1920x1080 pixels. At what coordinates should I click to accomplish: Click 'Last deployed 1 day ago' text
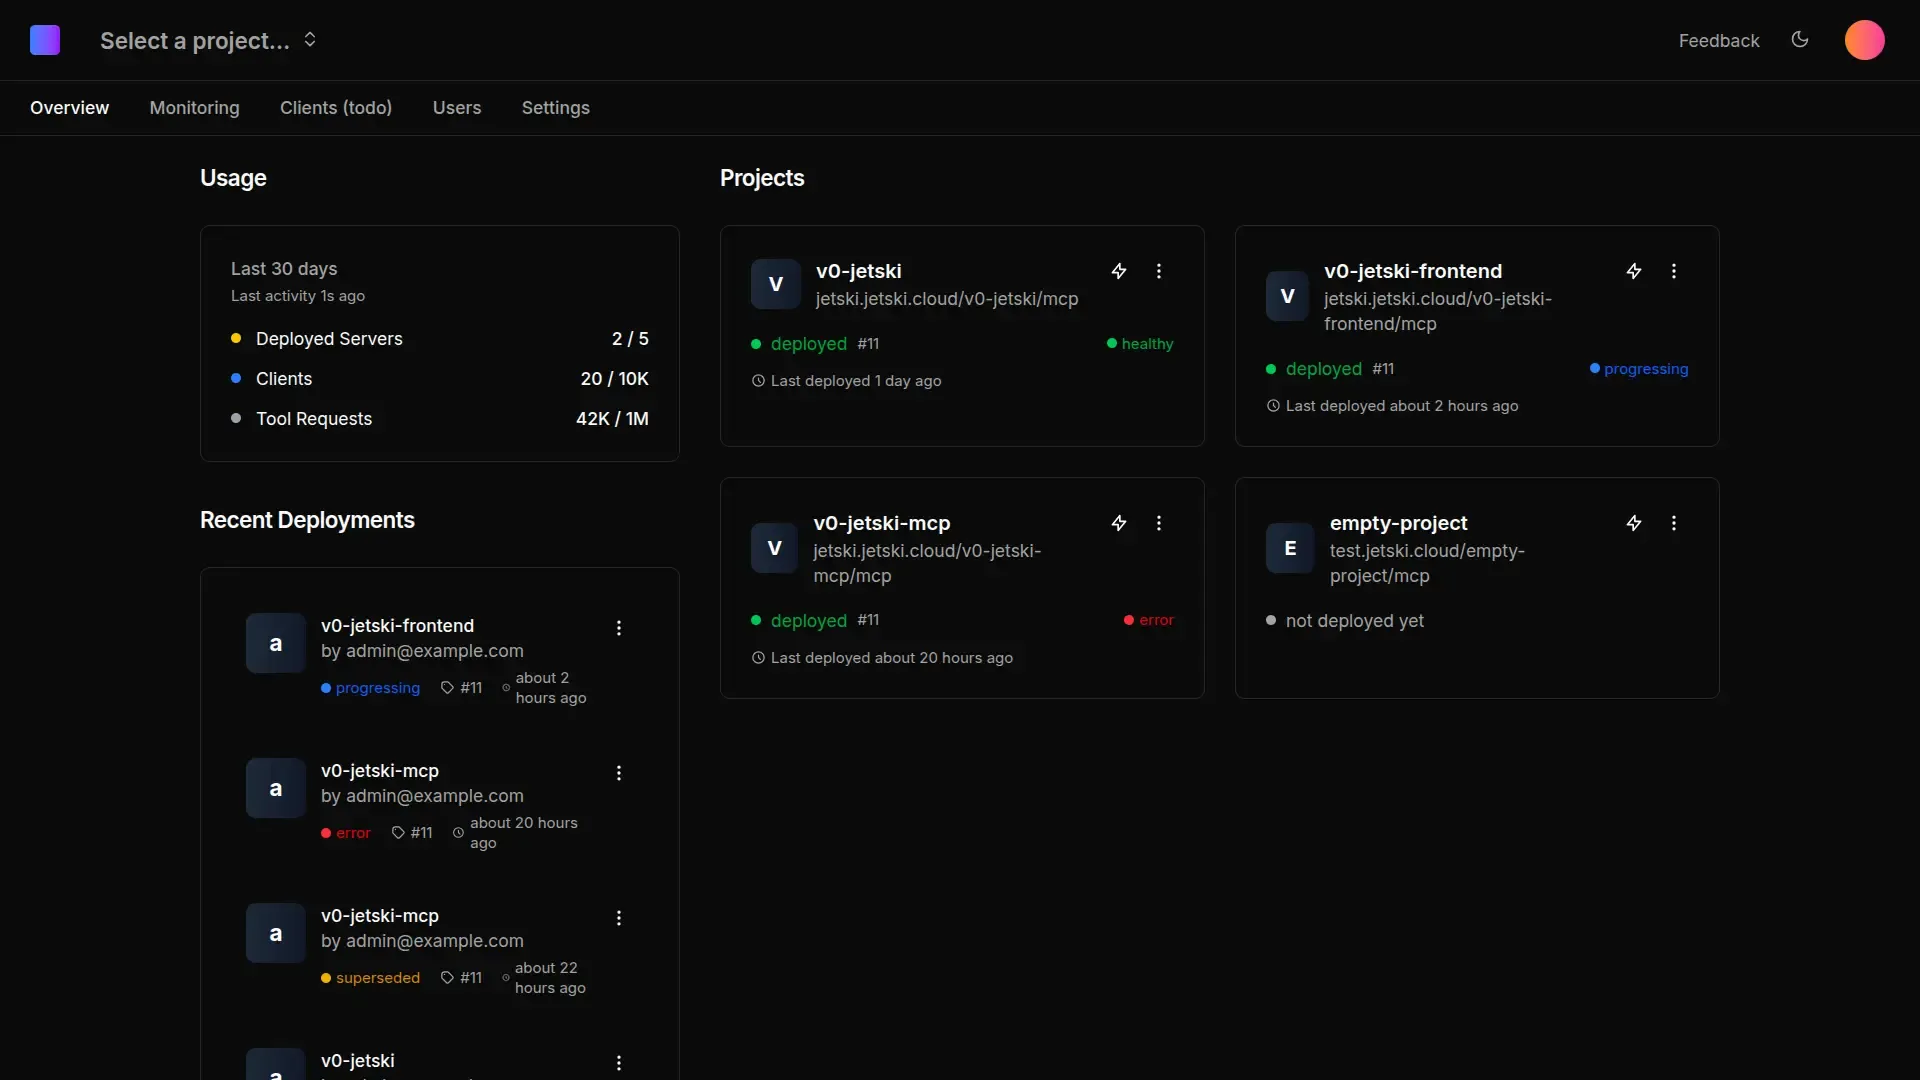[856, 381]
